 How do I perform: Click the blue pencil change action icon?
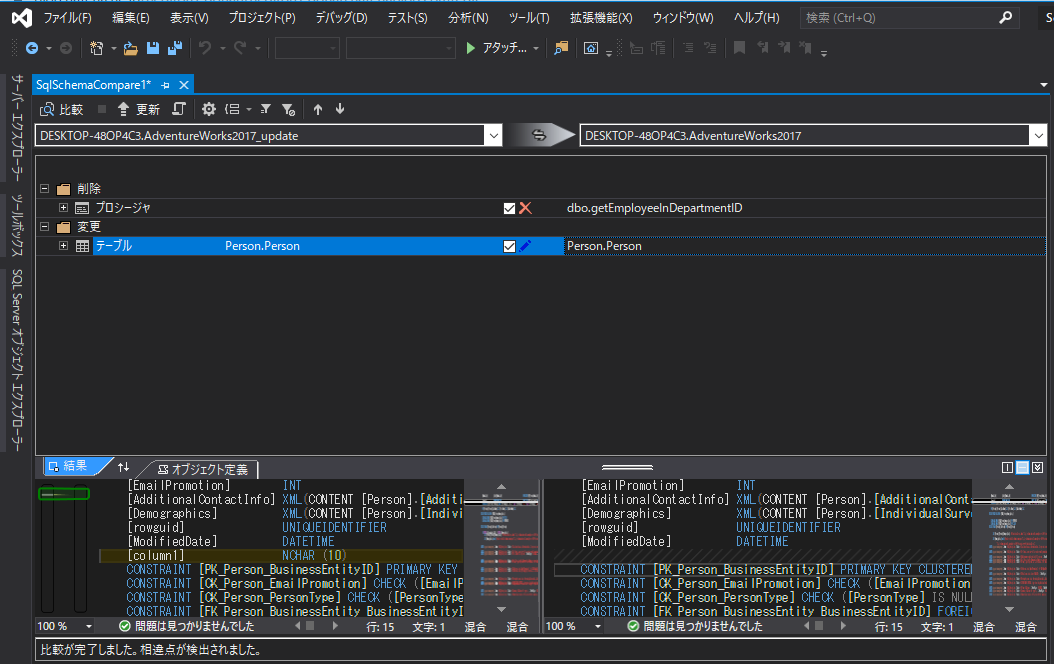(x=526, y=246)
